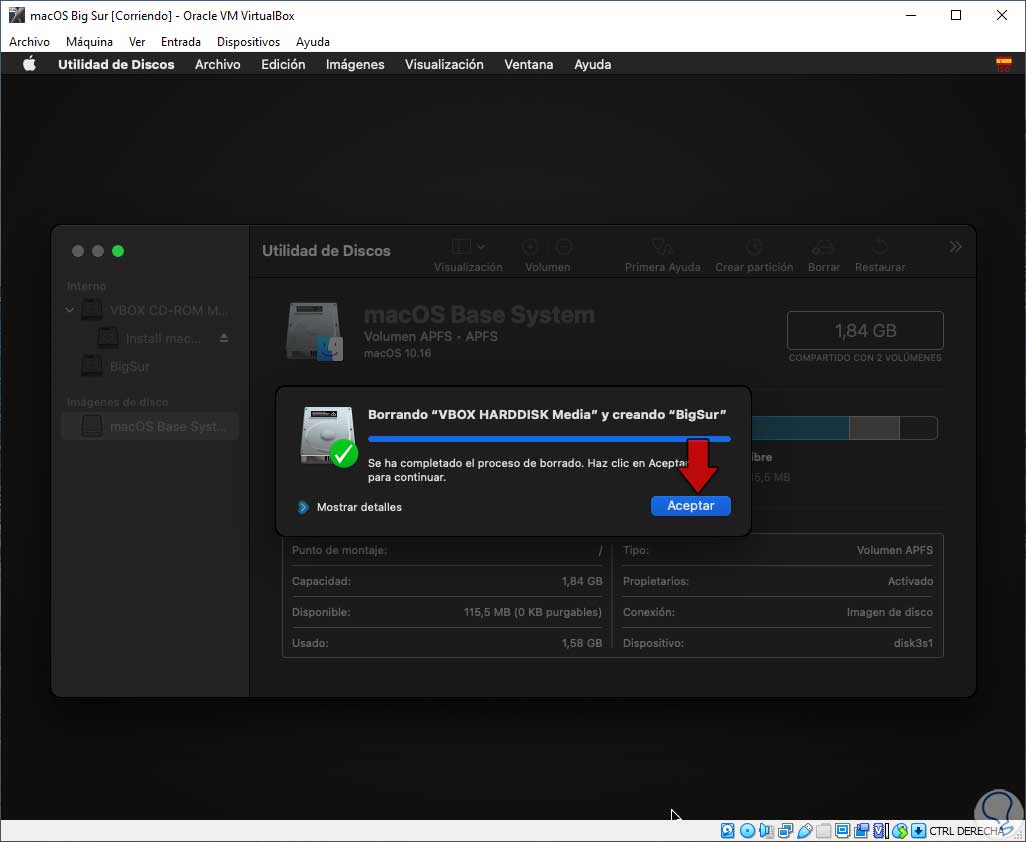Click the VirtualBox audio status icon
This screenshot has height=842, width=1026.
(766, 831)
